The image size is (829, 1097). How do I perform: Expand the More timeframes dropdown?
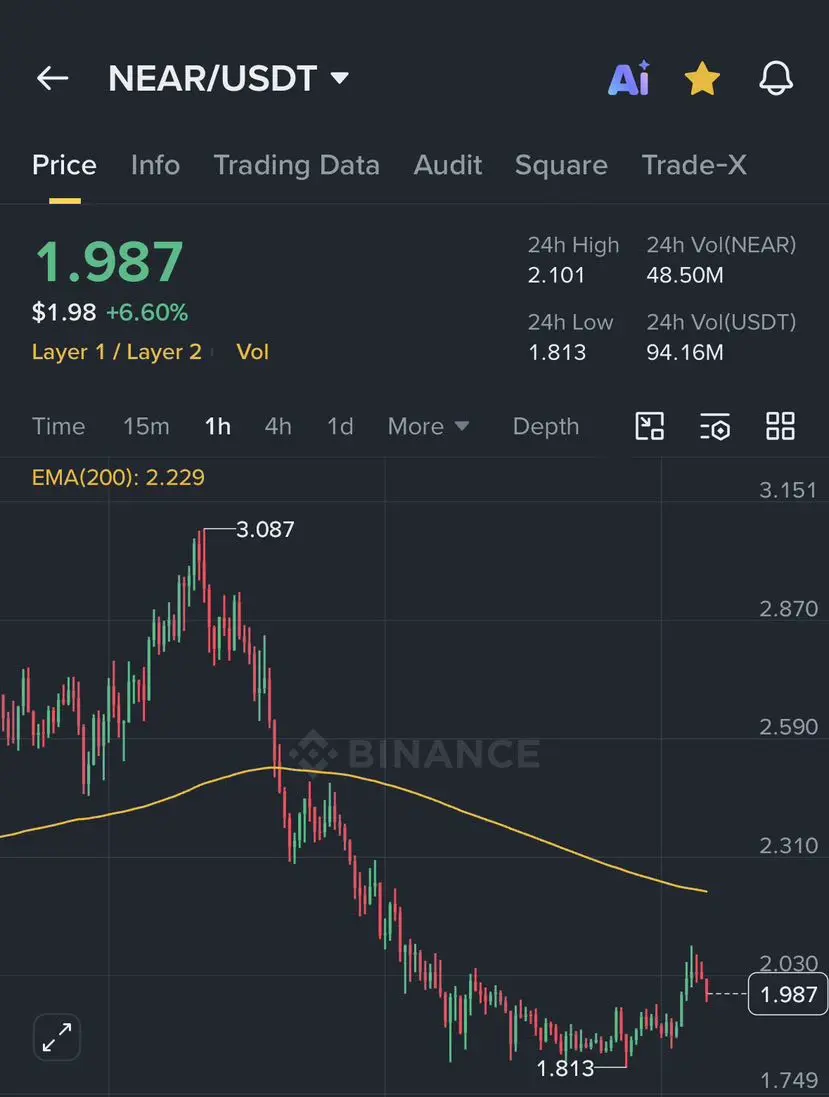pos(428,426)
